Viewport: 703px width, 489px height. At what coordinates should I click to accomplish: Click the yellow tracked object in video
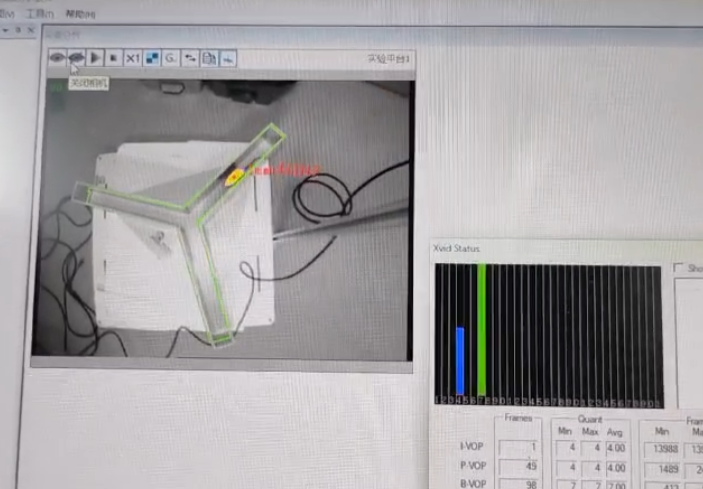pos(235,178)
